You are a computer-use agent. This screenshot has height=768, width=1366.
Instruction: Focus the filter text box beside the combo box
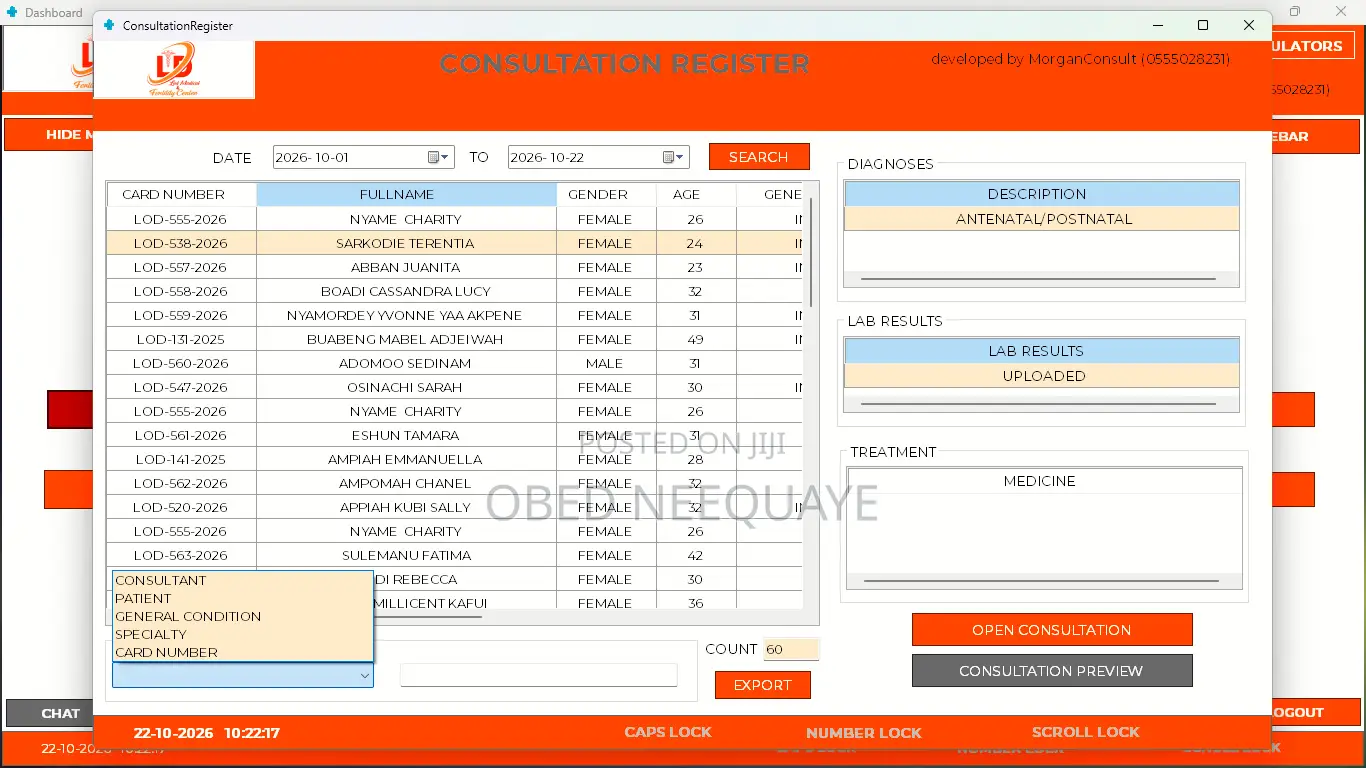pyautogui.click(x=539, y=676)
